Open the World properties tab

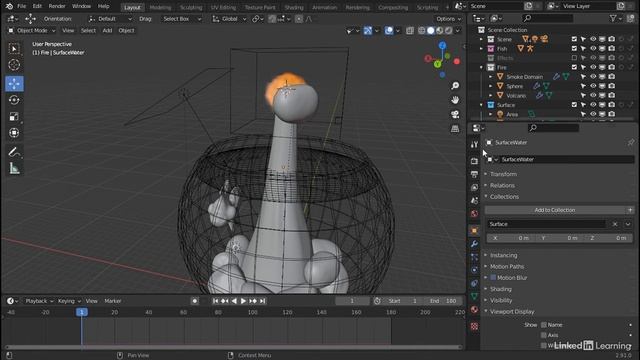click(x=474, y=213)
